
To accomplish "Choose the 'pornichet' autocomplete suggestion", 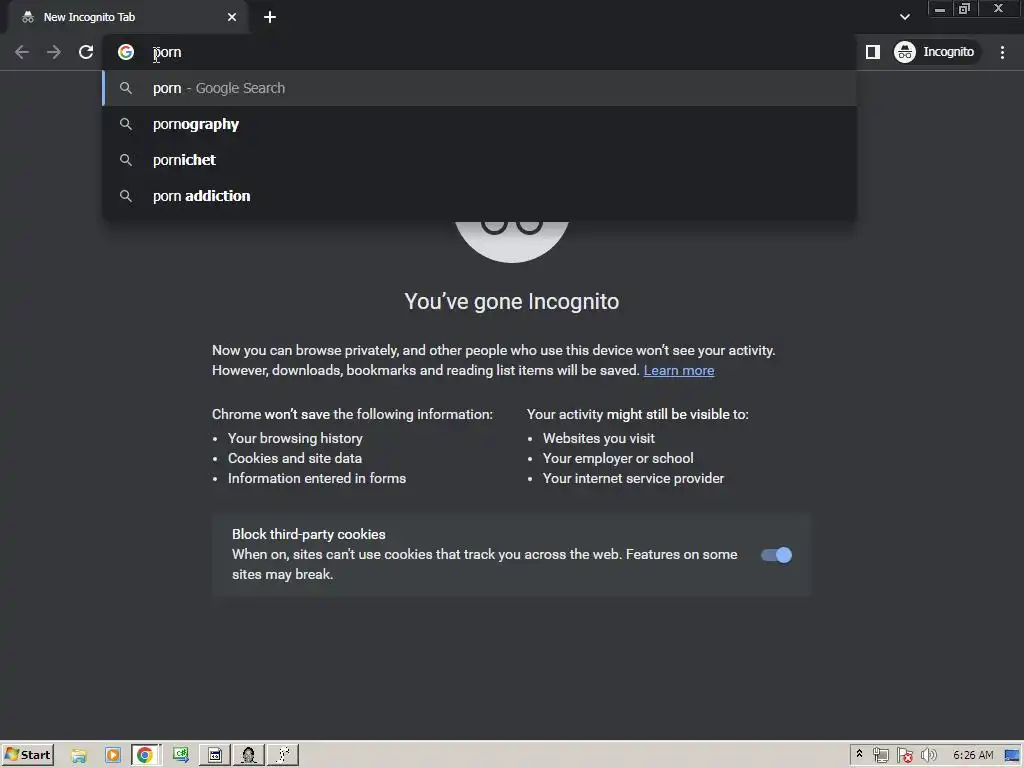I will (480, 160).
